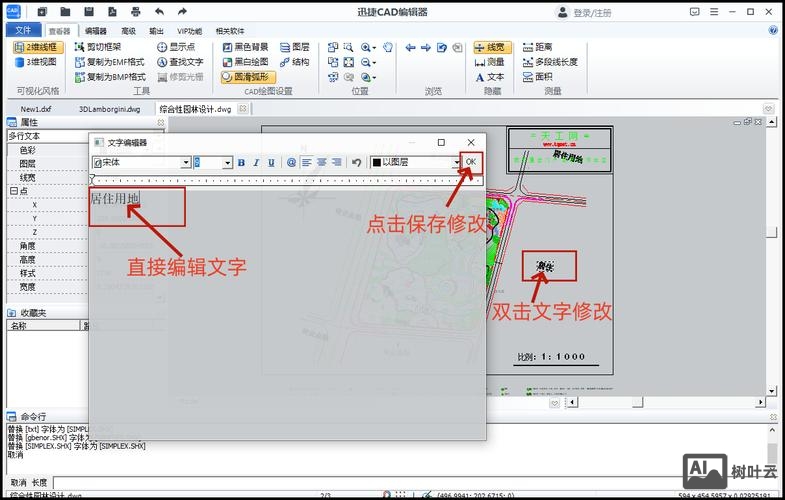Image resolution: width=785 pixels, height=500 pixels.
Task: Toggle 测量 display in 隐藏 group
Action: (490, 62)
